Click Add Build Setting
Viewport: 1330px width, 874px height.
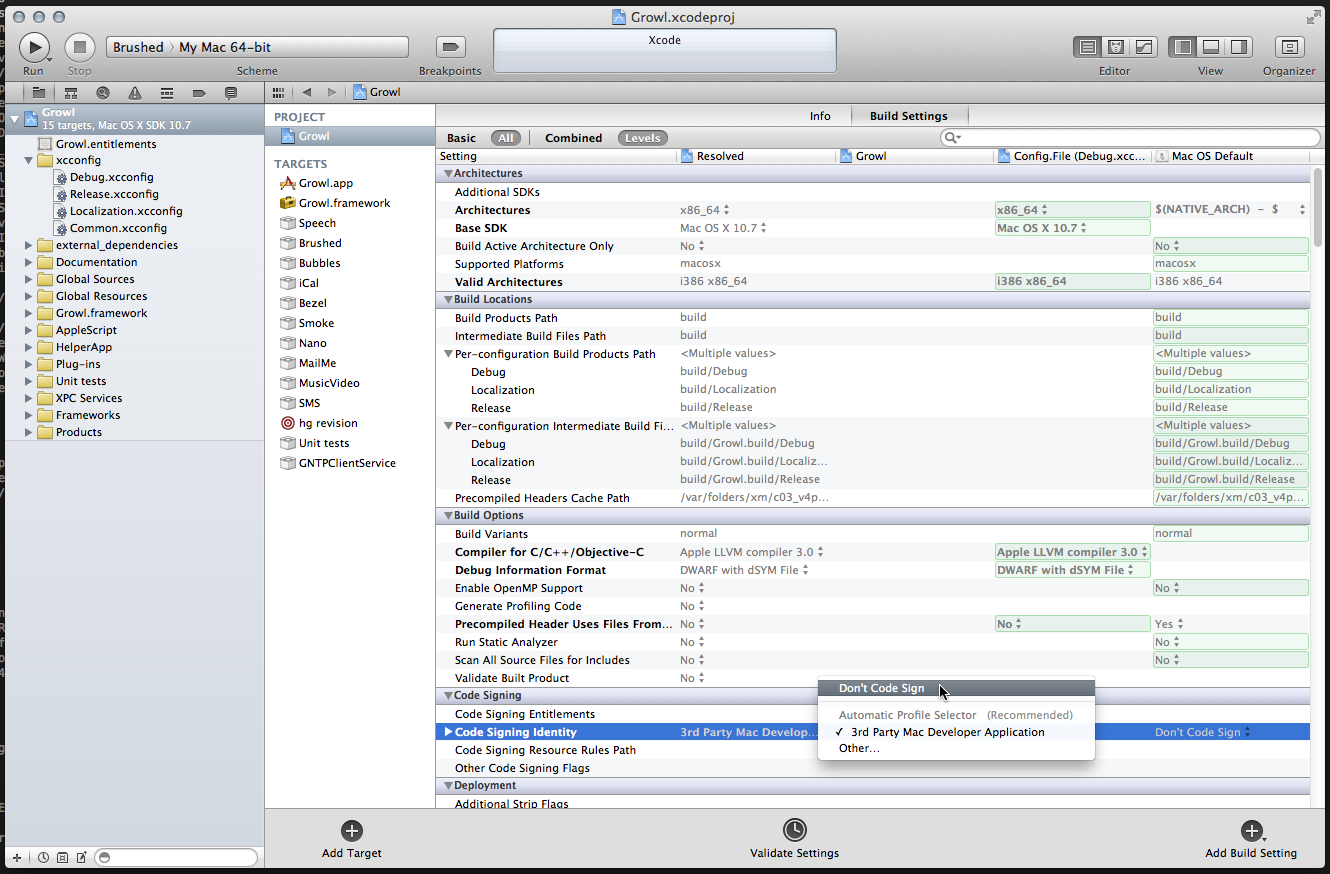tap(1251, 840)
